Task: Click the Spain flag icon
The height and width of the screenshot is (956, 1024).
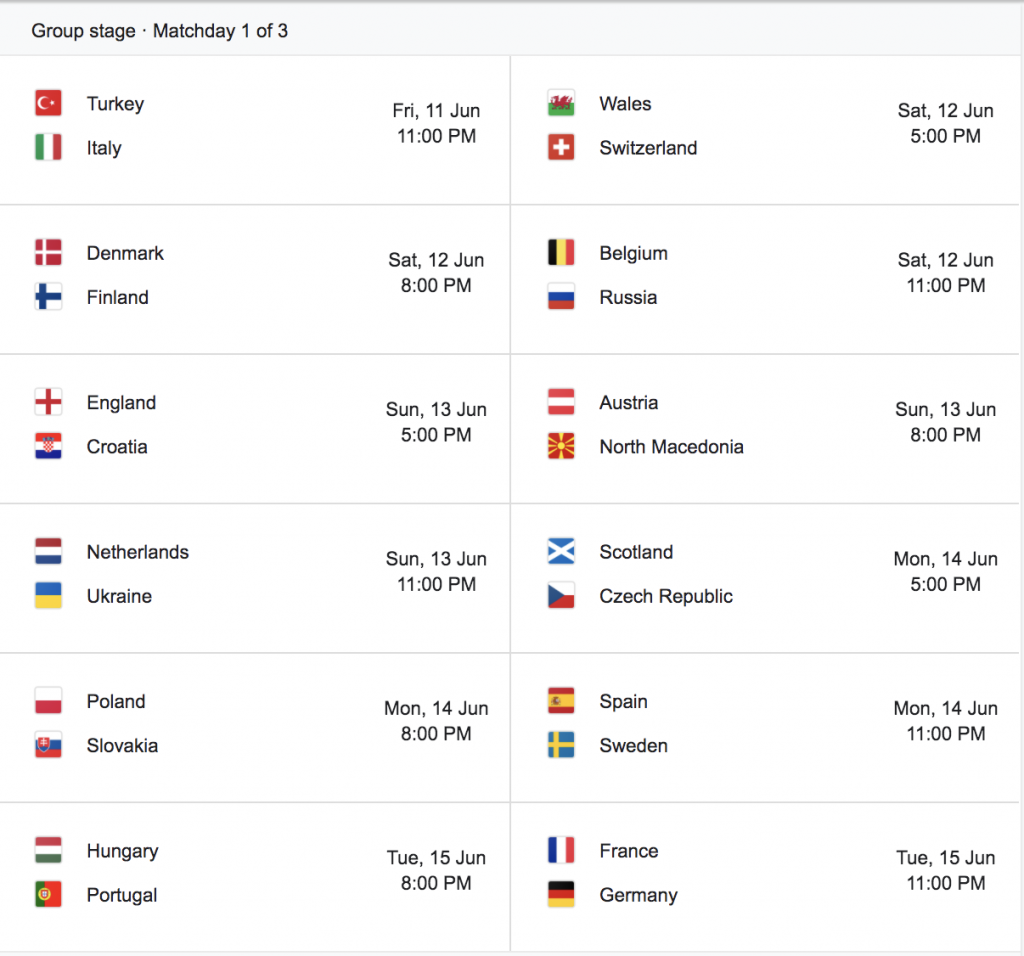Action: [x=561, y=701]
